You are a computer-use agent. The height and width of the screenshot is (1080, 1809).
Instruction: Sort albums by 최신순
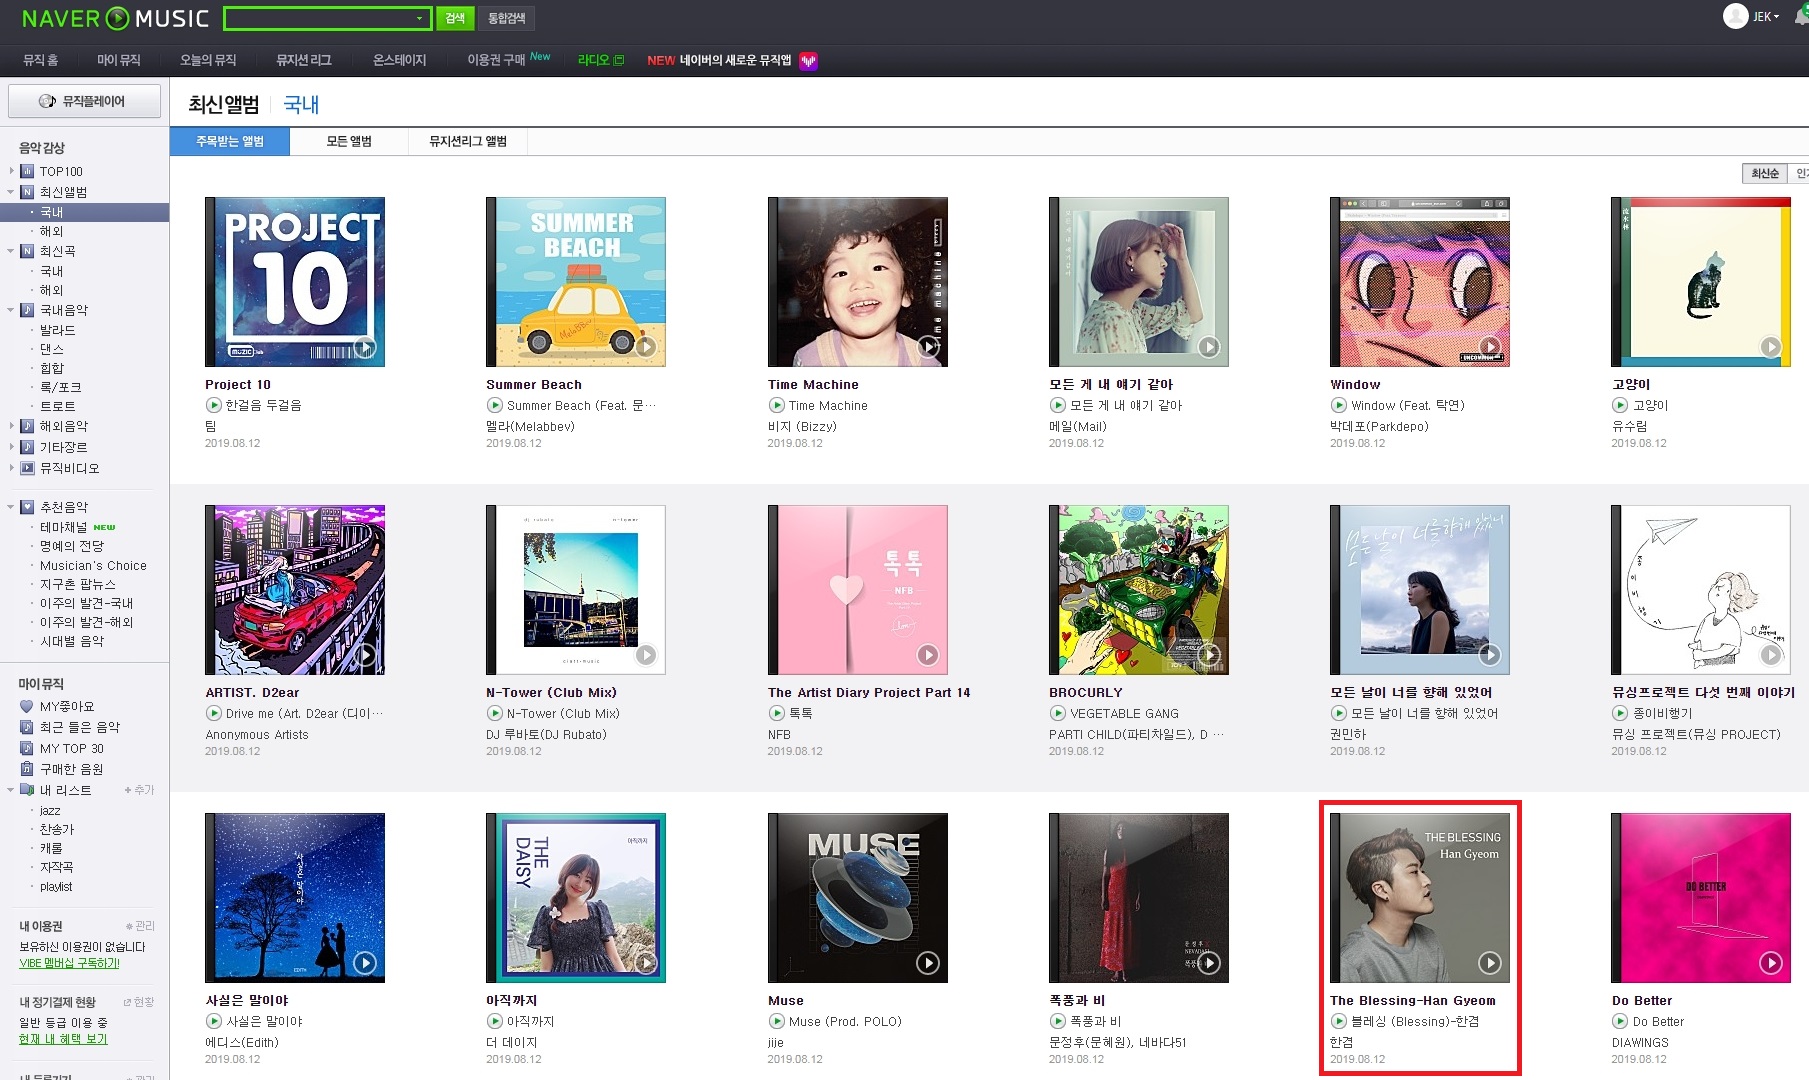pos(1765,173)
